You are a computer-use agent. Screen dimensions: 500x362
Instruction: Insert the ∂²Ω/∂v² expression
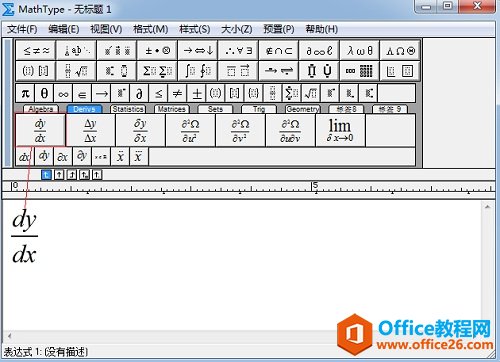(240, 130)
